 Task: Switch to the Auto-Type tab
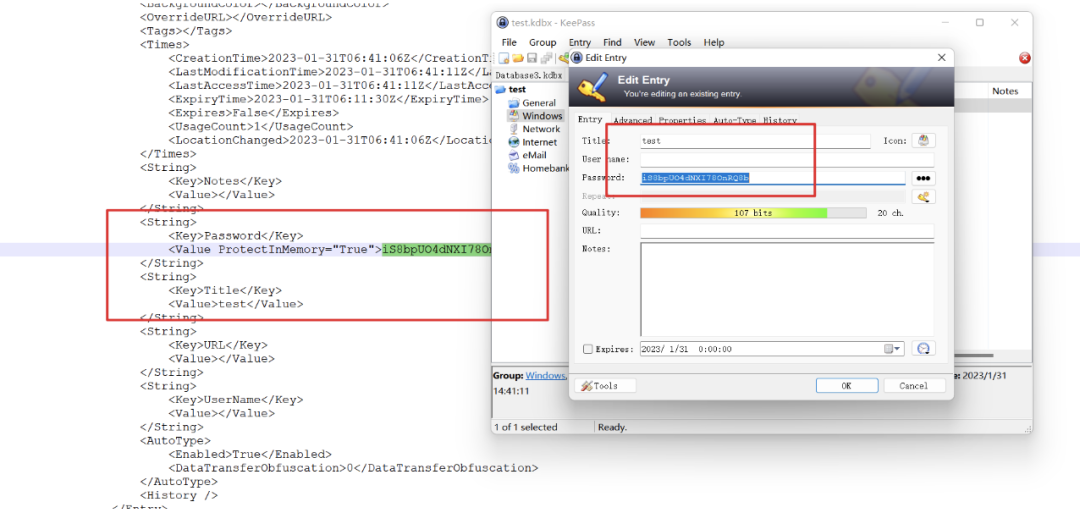point(734,121)
